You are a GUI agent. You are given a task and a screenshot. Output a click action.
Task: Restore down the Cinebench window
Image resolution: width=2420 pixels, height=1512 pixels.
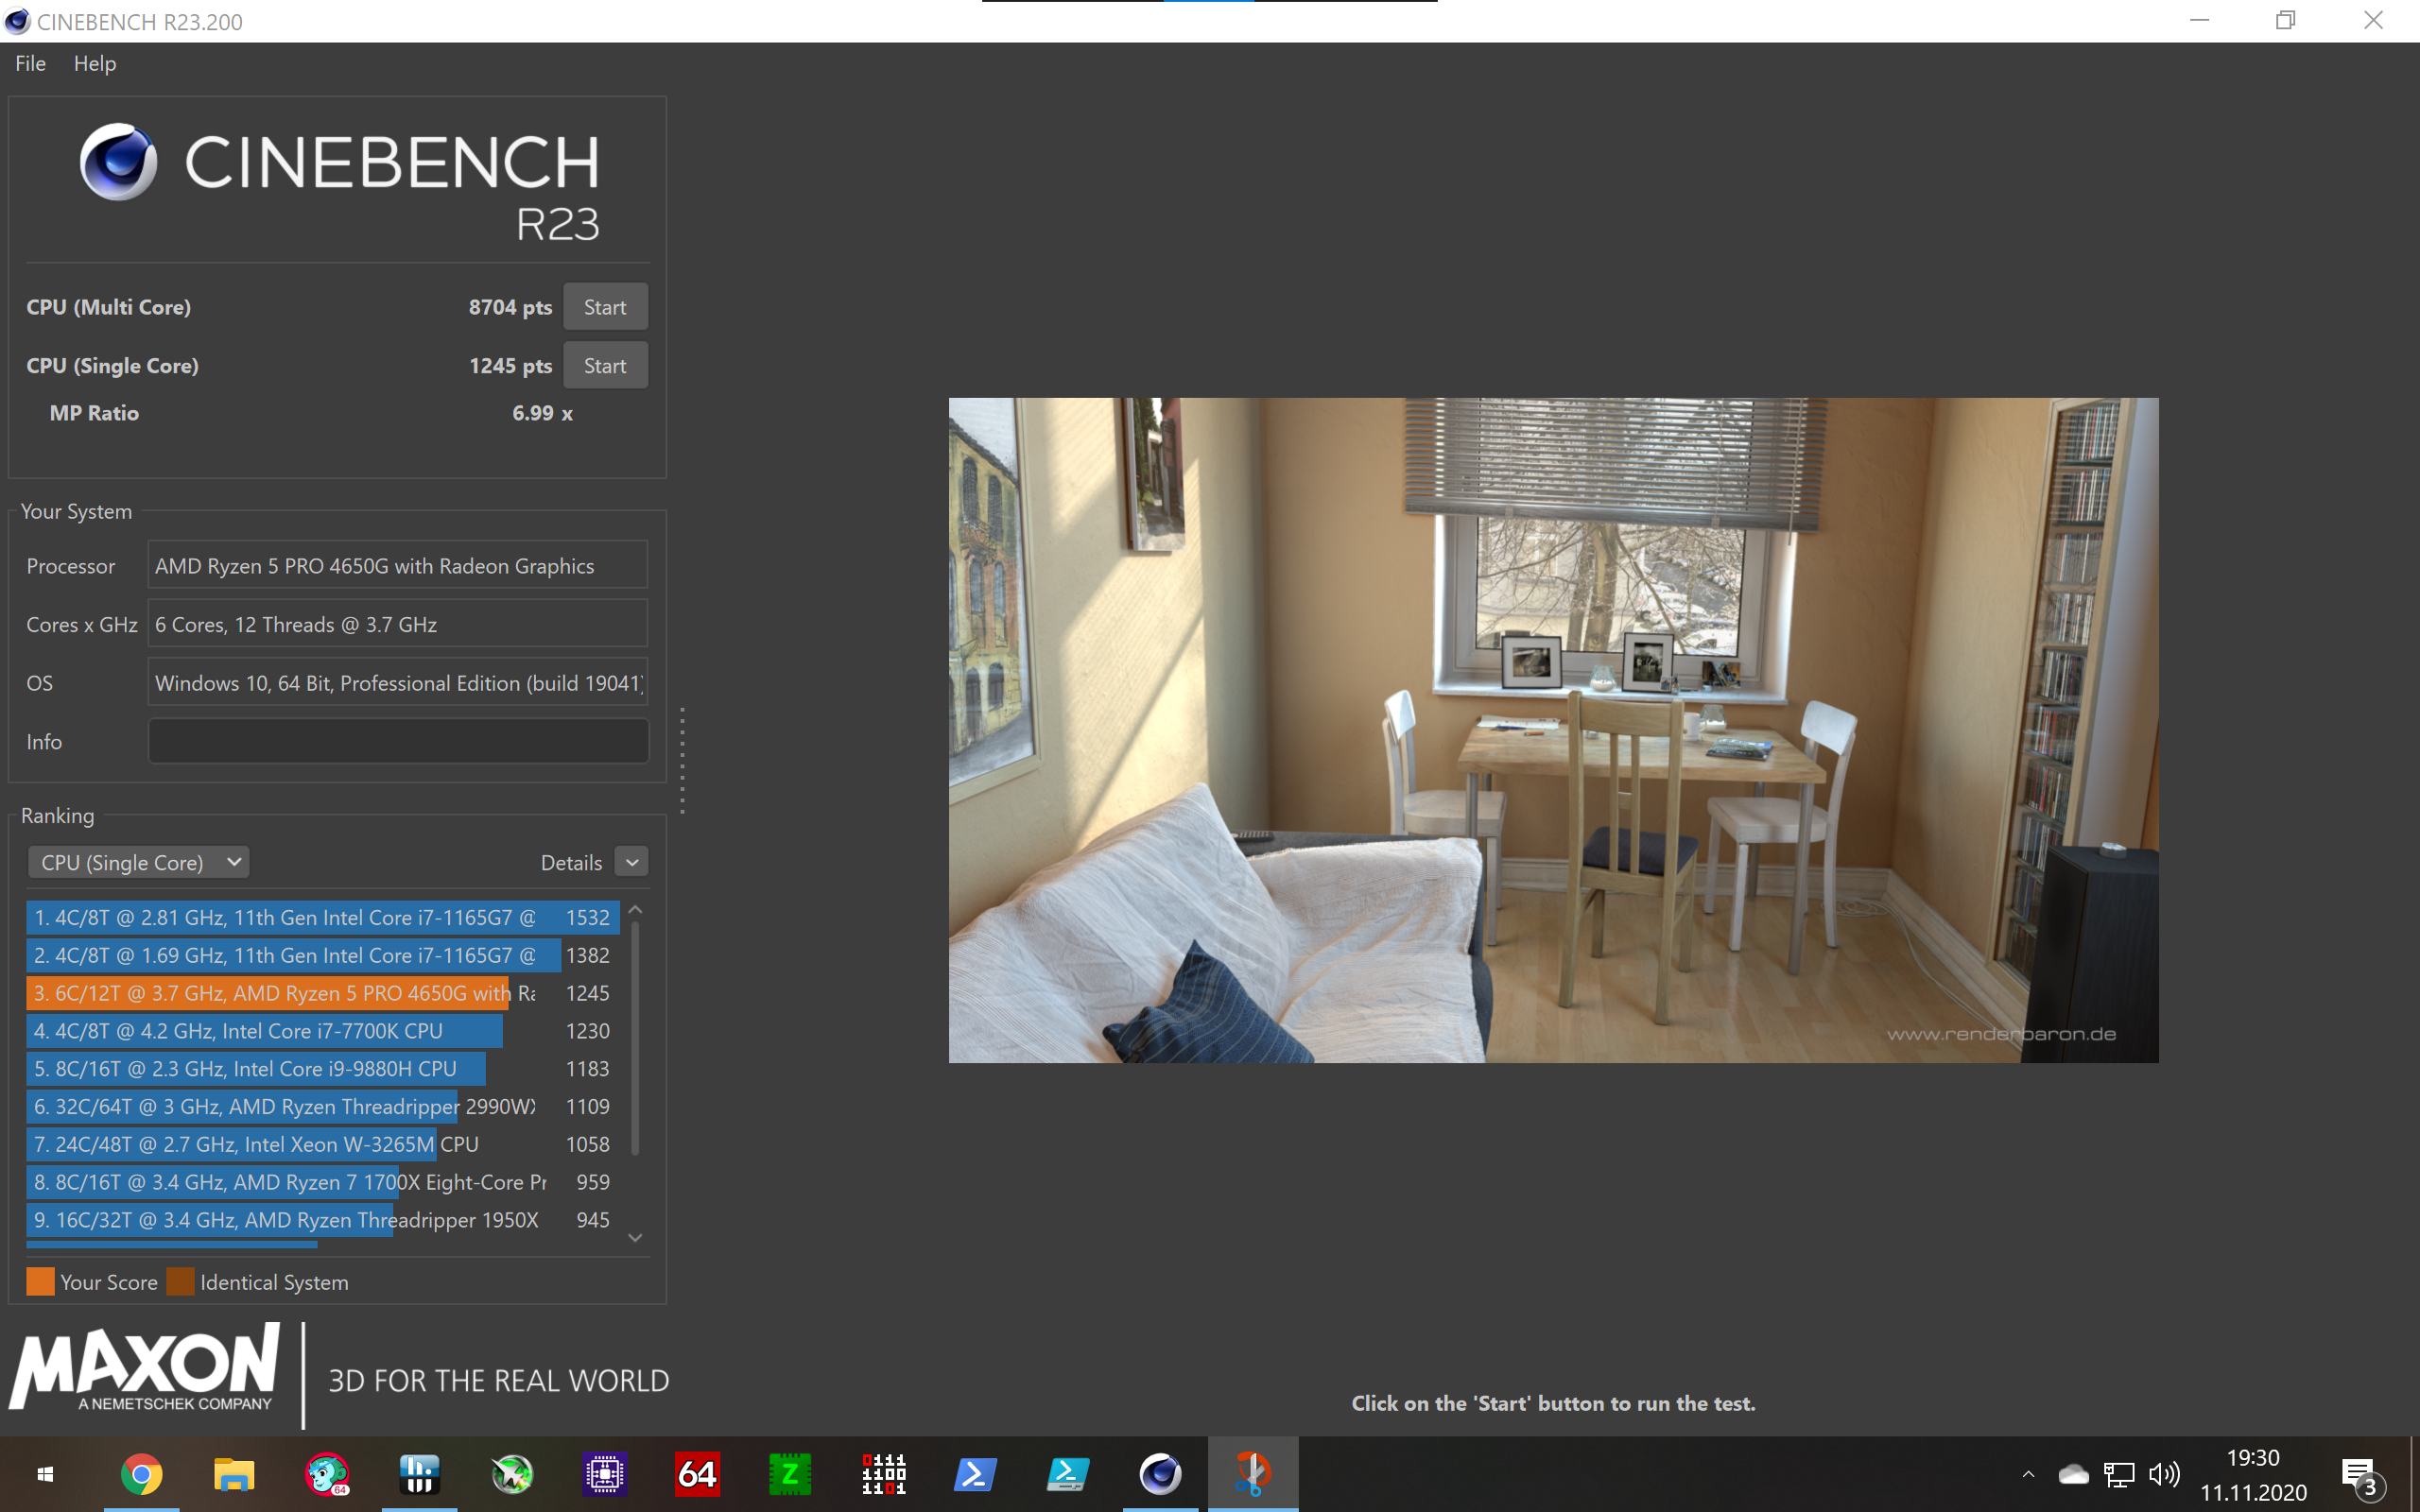pyautogui.click(x=2286, y=21)
